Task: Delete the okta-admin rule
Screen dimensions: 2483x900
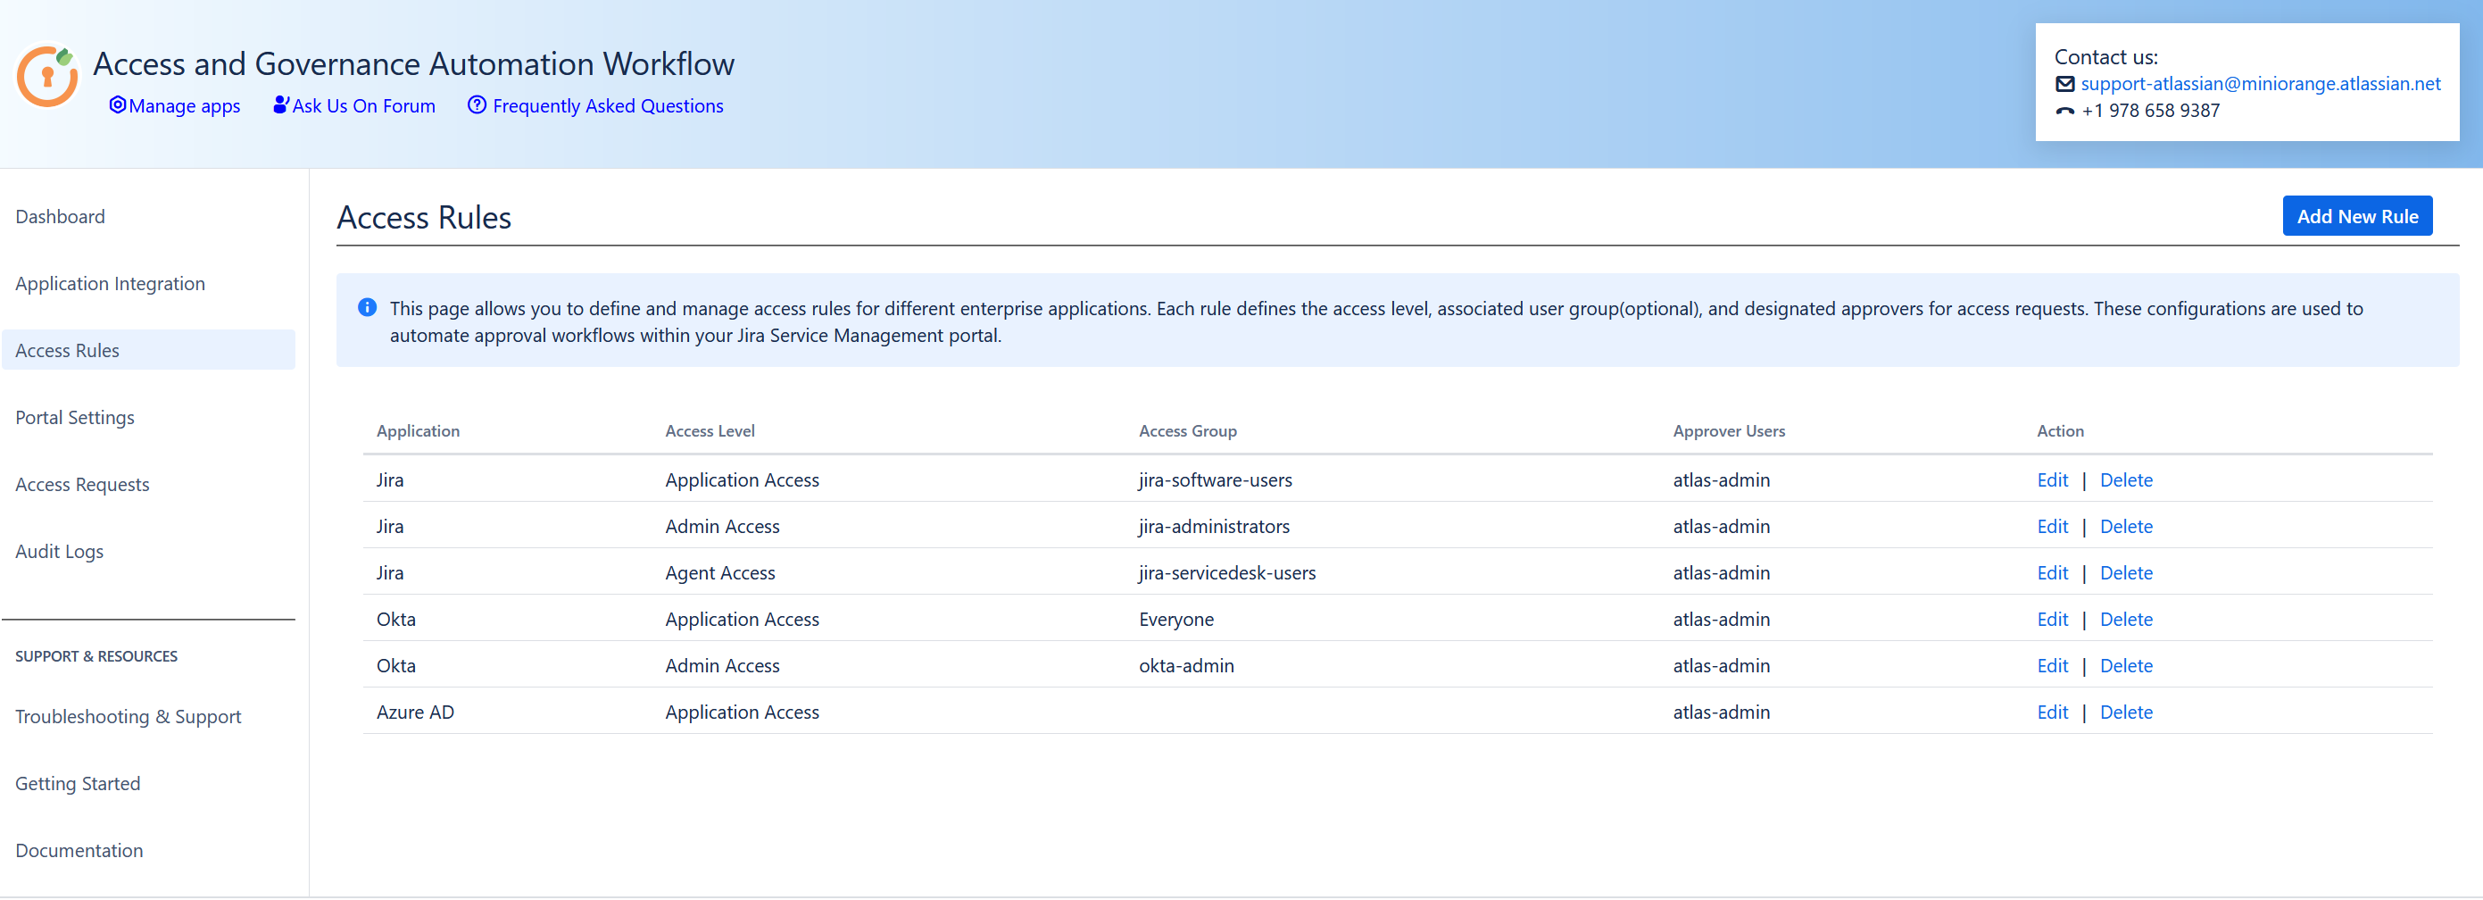Action: coord(2126,665)
